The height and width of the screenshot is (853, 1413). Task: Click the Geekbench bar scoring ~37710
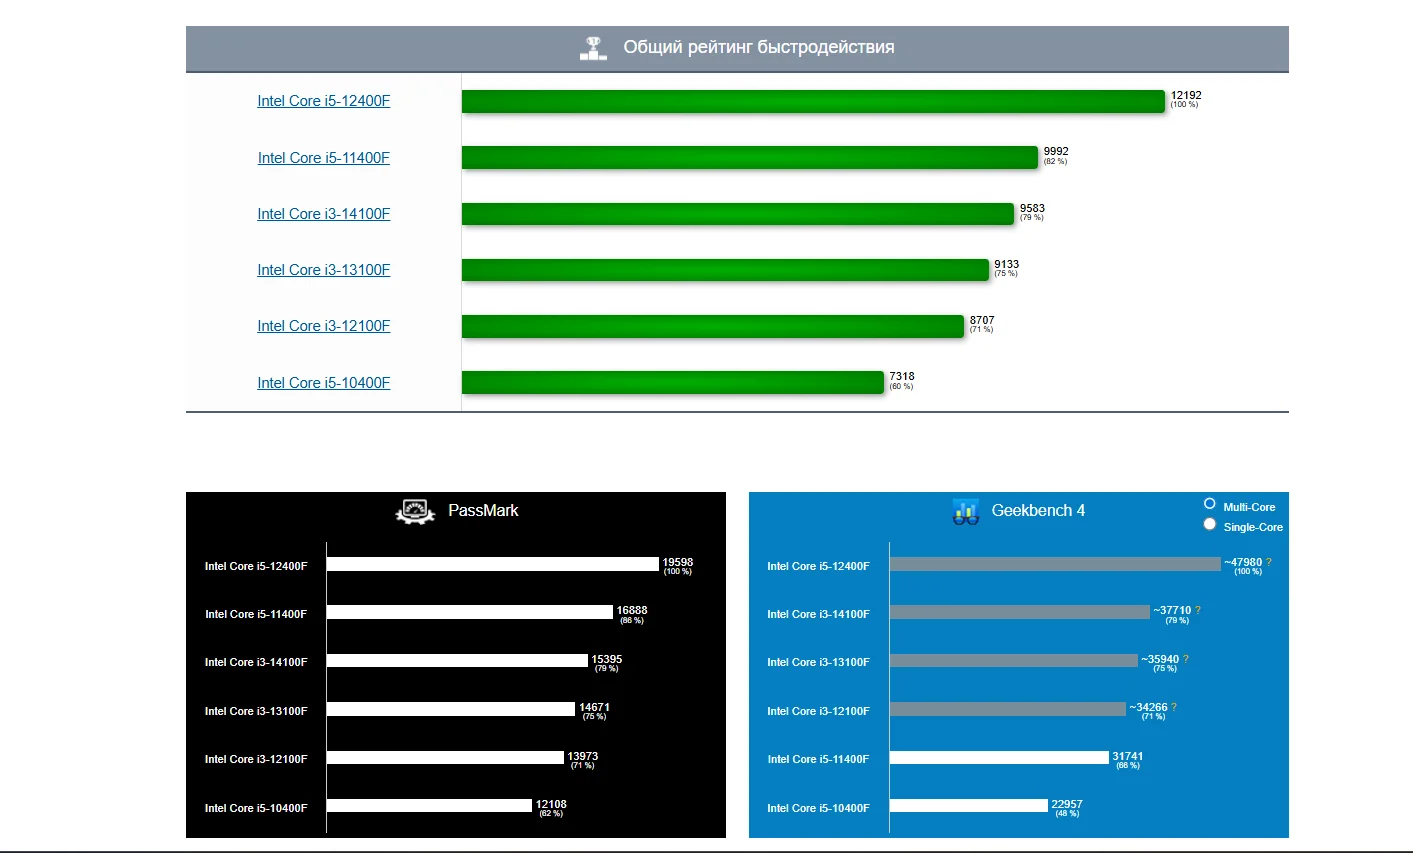[x=1020, y=612]
